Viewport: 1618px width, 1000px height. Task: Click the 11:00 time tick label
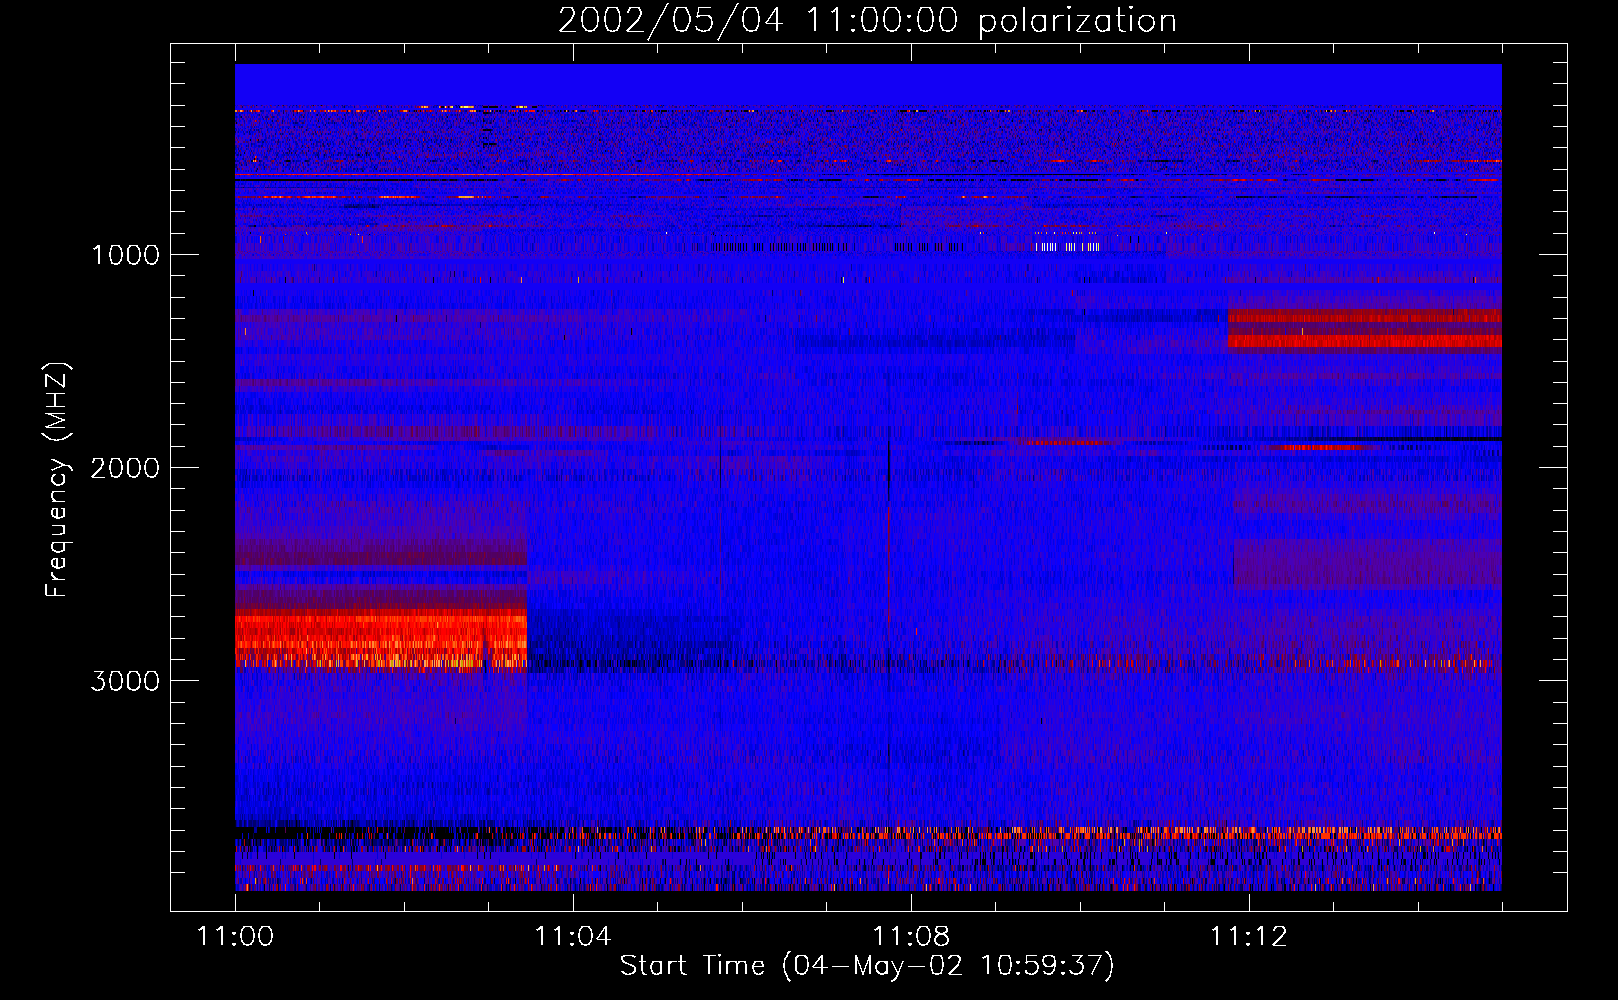pos(235,937)
